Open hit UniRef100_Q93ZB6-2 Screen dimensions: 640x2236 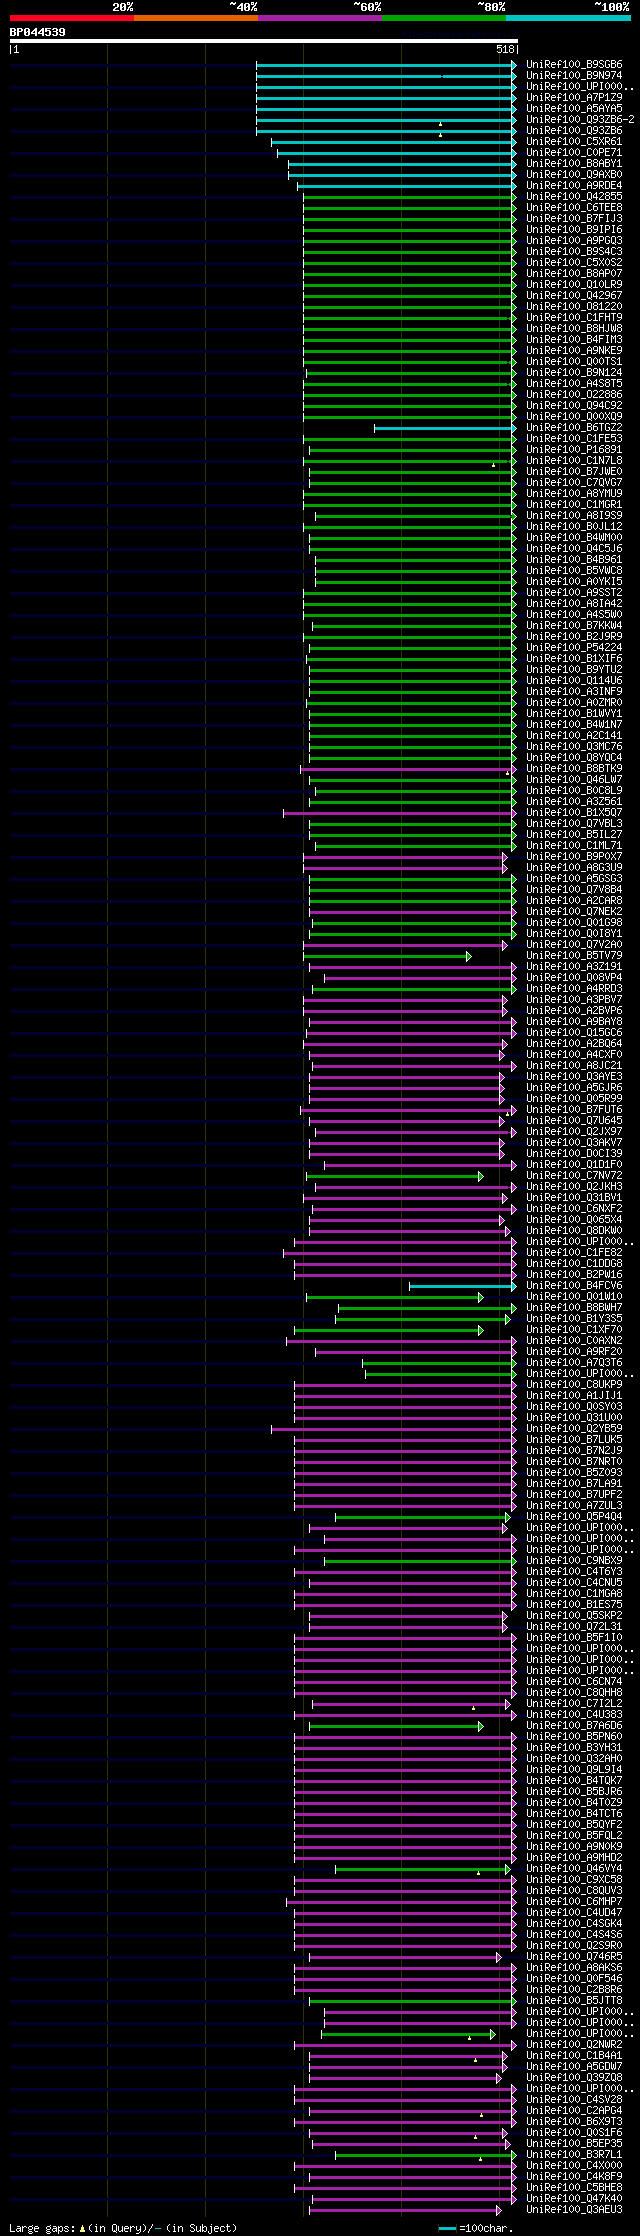click(580, 120)
